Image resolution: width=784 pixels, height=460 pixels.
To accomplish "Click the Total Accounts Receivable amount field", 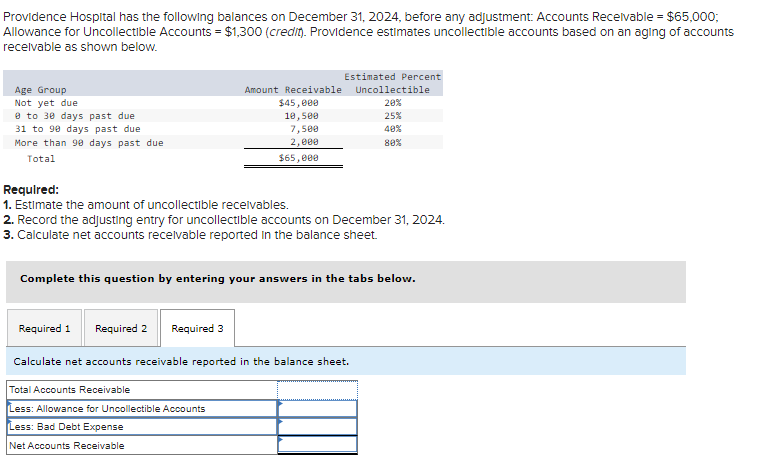I will coord(318,390).
